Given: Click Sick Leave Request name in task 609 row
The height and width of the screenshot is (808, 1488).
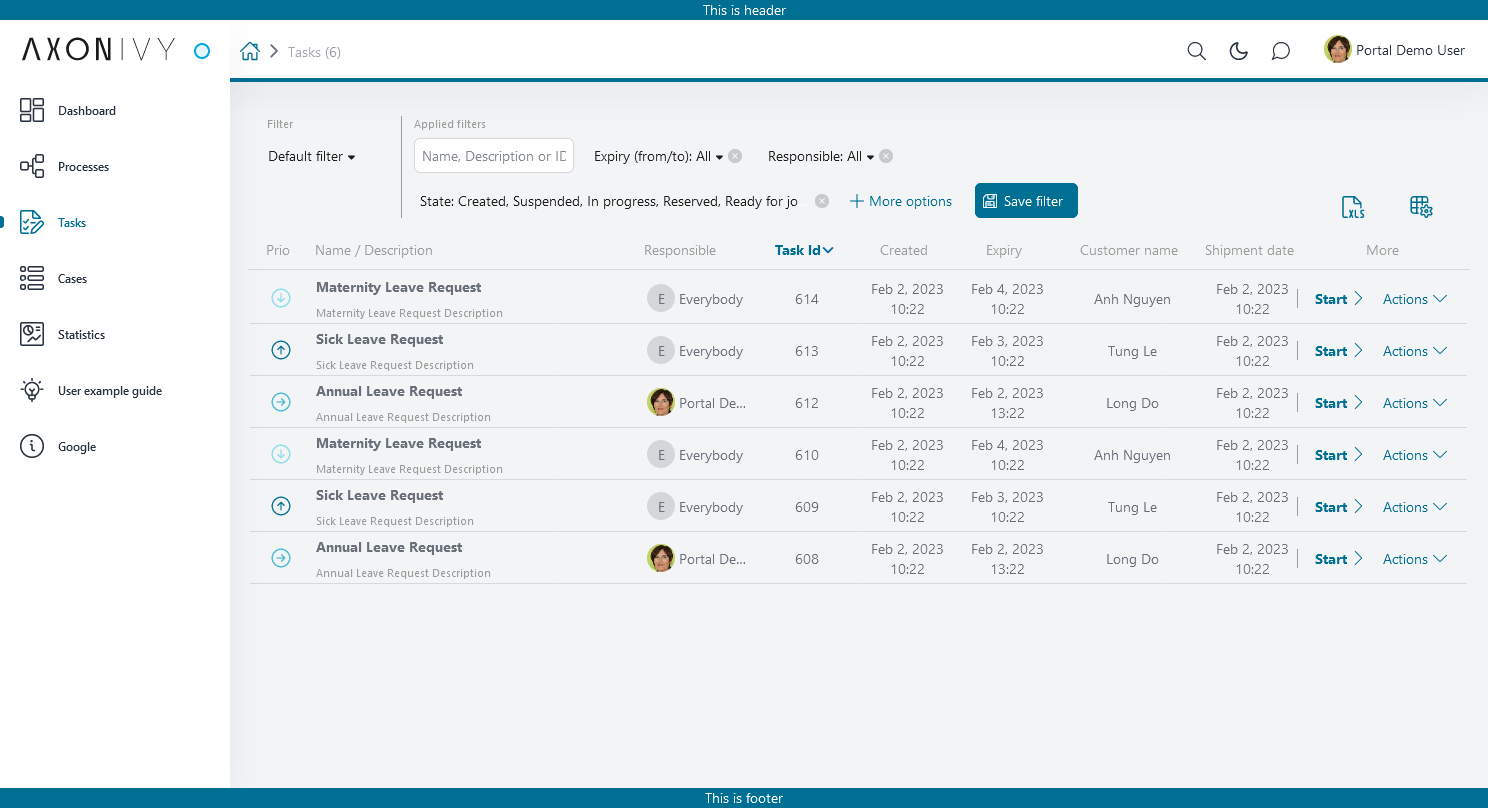Looking at the screenshot, I should pyautogui.click(x=380, y=495).
